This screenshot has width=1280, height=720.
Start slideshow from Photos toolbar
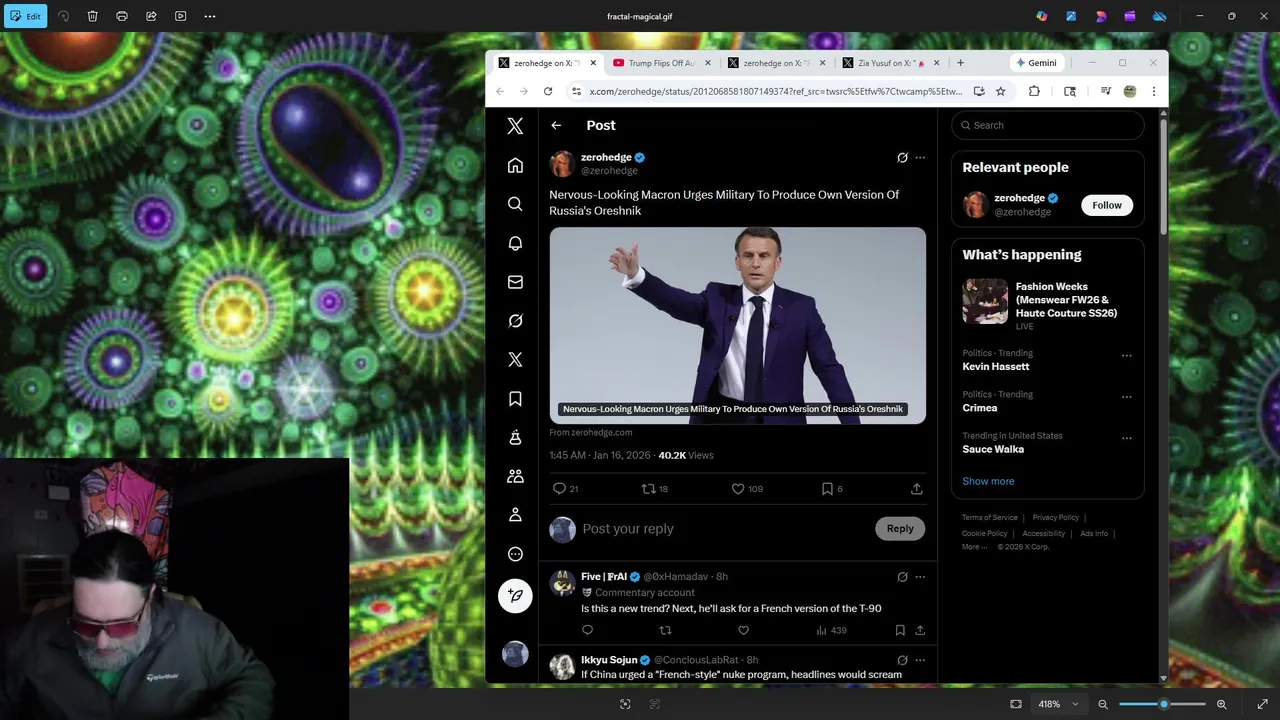180,16
